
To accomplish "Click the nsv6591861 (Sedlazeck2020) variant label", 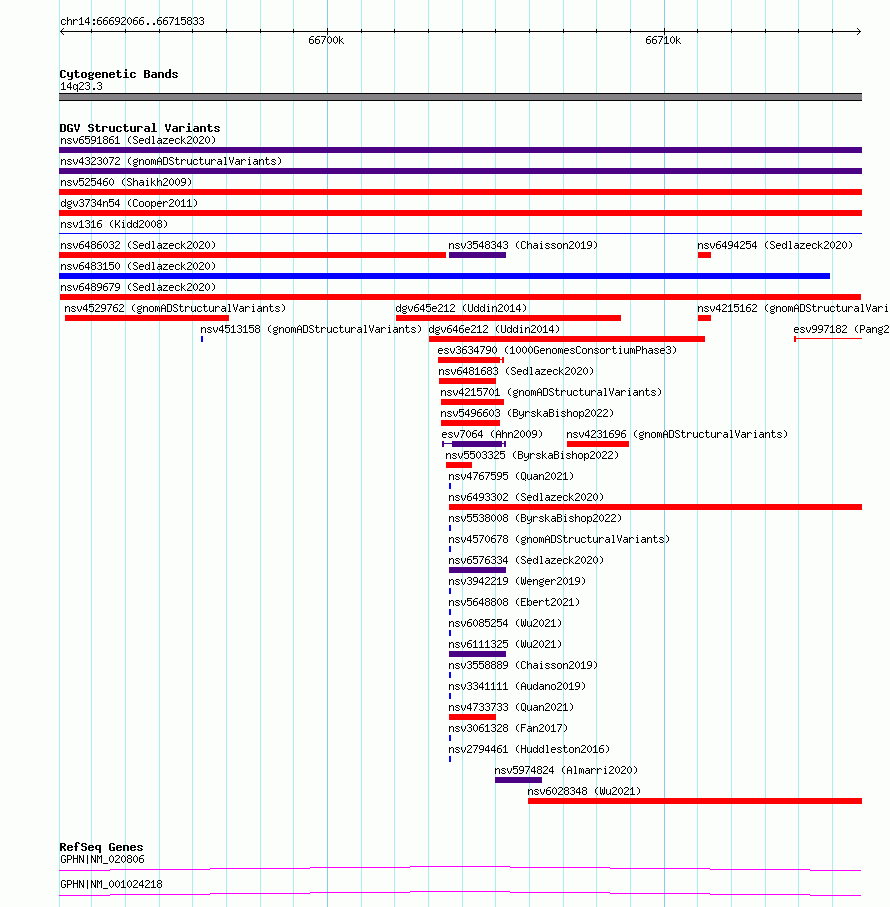I will click(x=138, y=141).
